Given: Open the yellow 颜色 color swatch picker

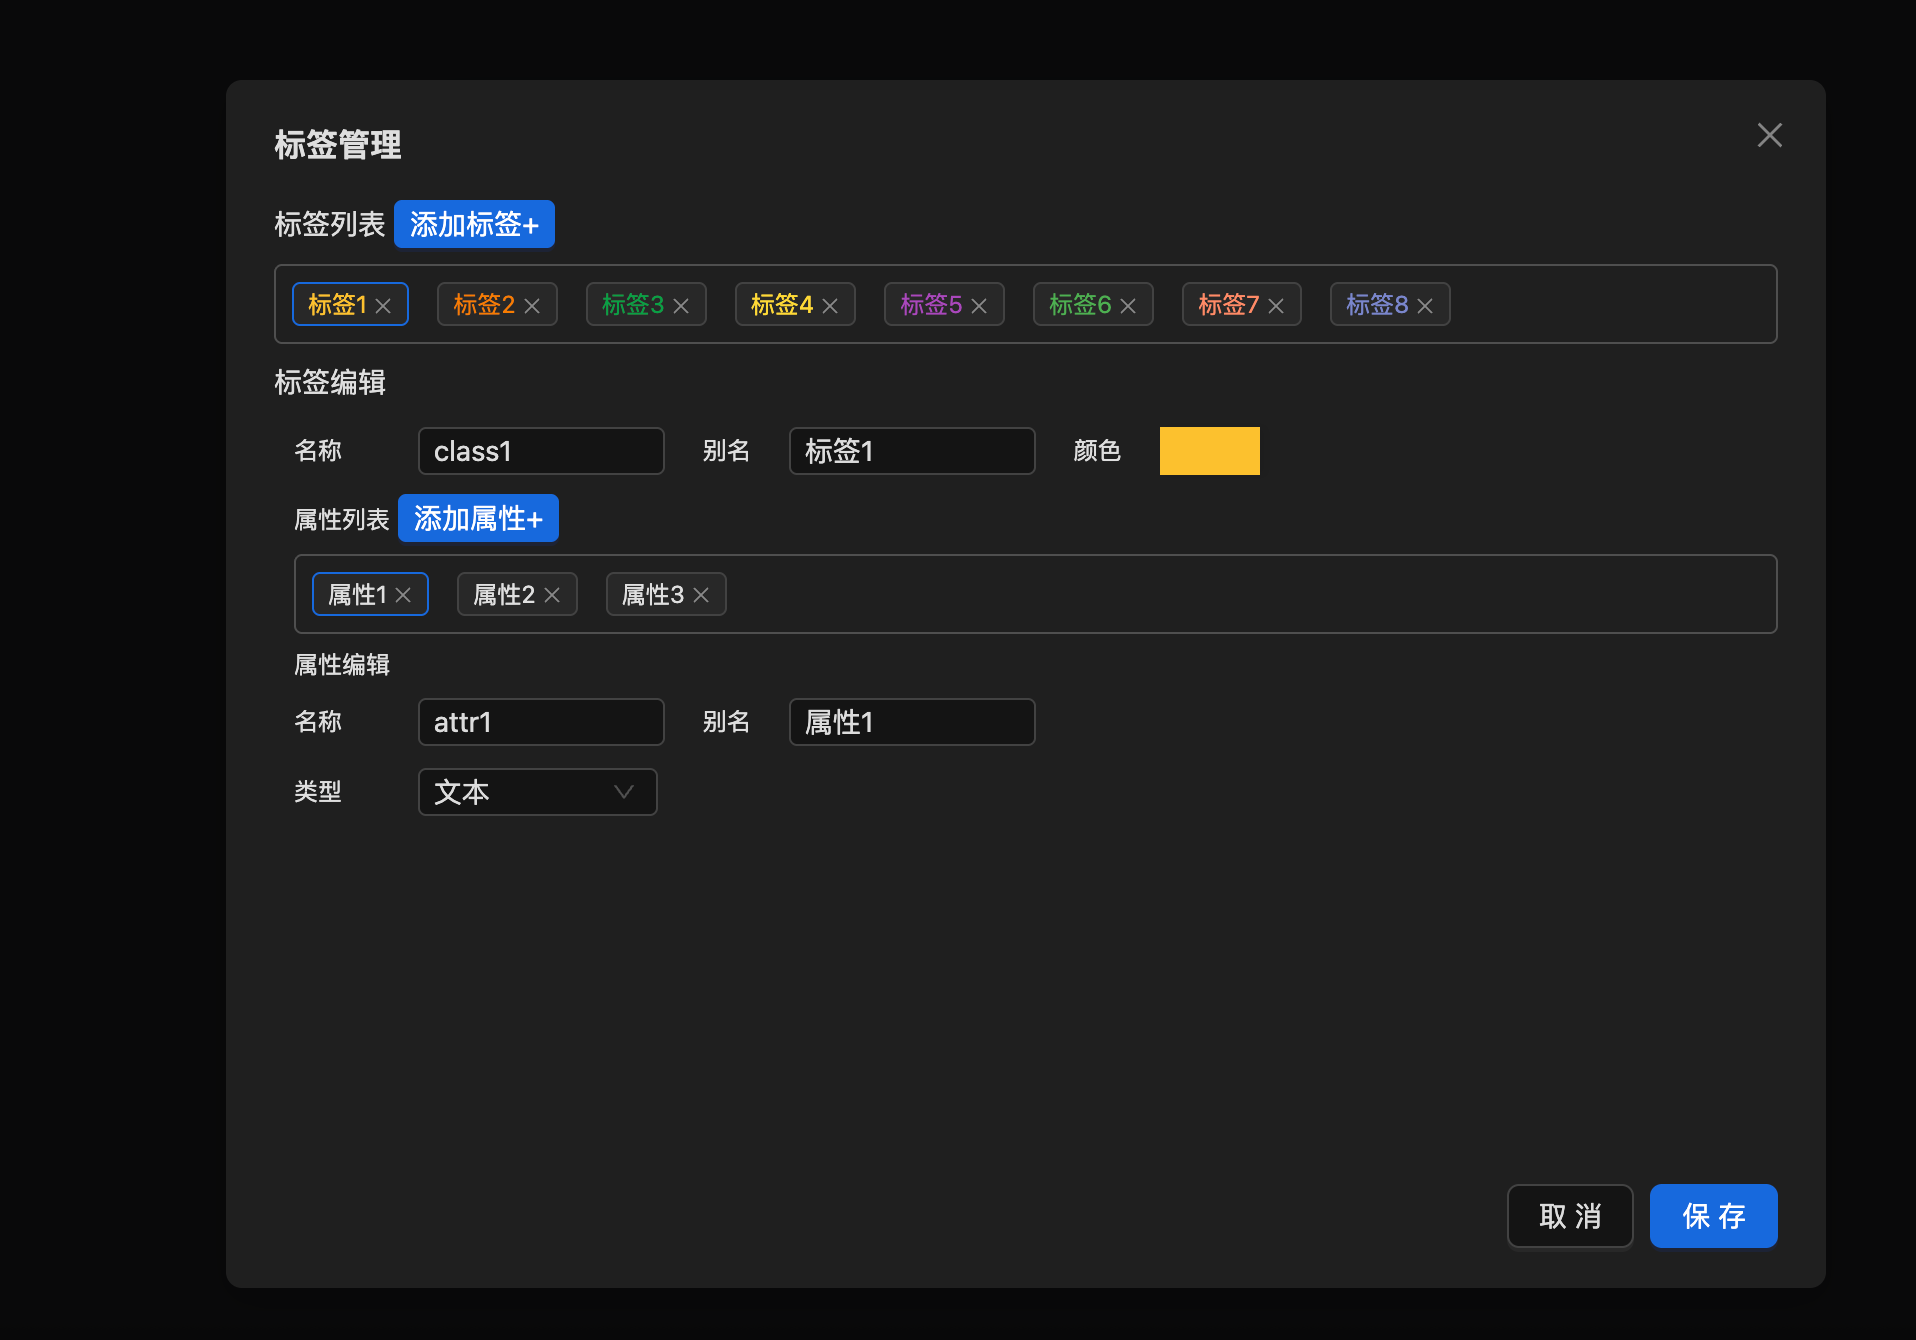Looking at the screenshot, I should (1209, 451).
